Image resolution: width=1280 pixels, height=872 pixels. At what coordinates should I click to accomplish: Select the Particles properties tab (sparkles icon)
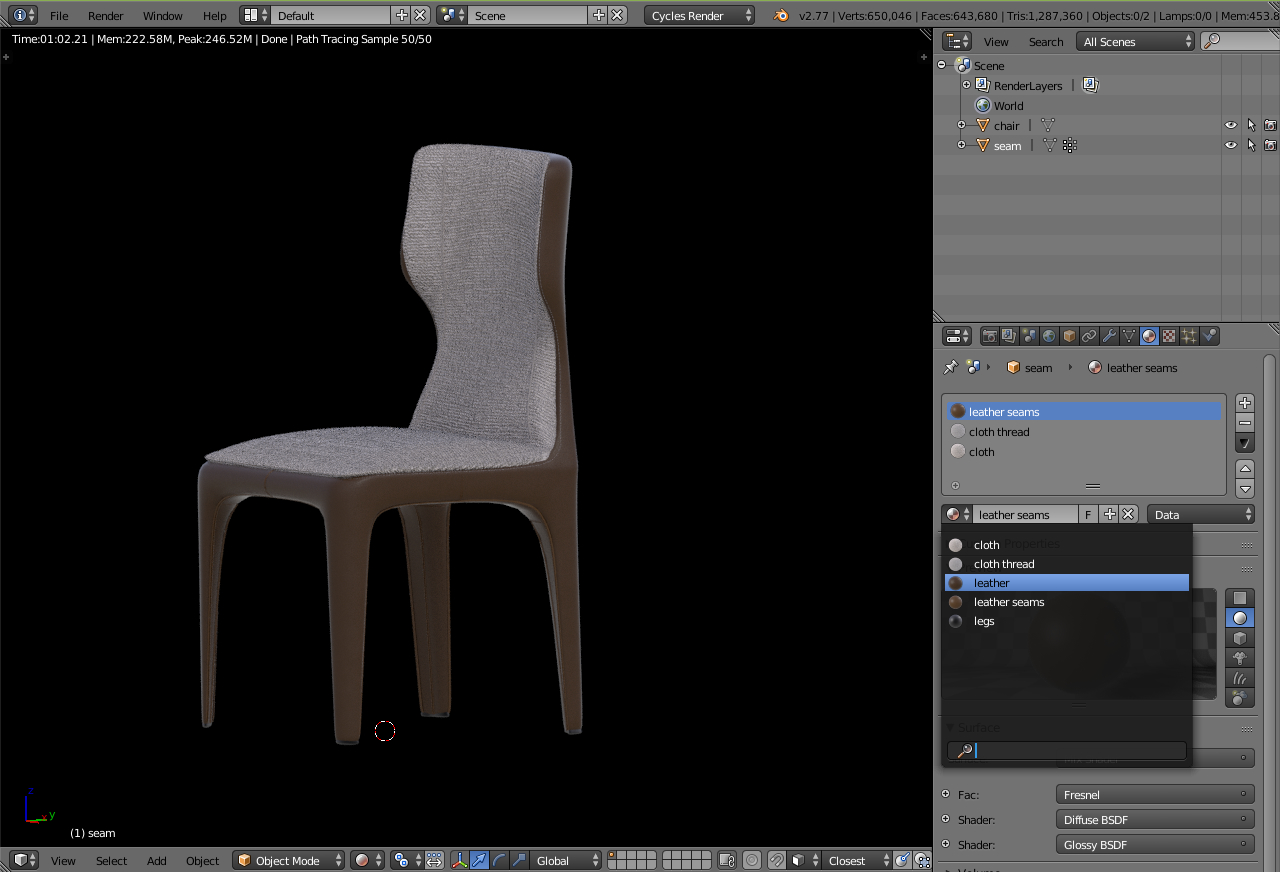click(x=1187, y=335)
